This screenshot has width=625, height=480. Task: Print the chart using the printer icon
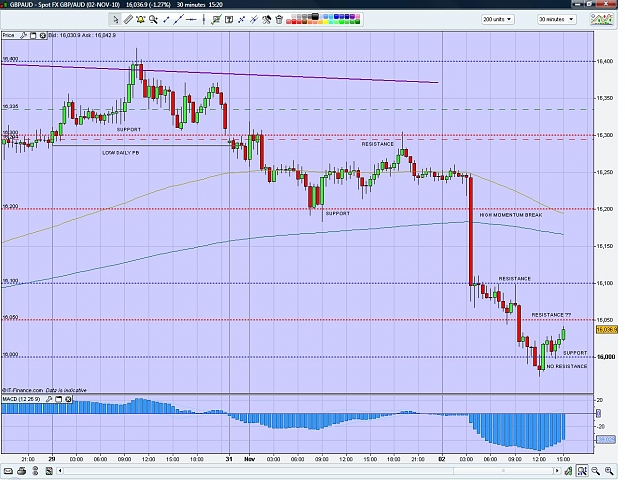pyautogui.click(x=22, y=471)
